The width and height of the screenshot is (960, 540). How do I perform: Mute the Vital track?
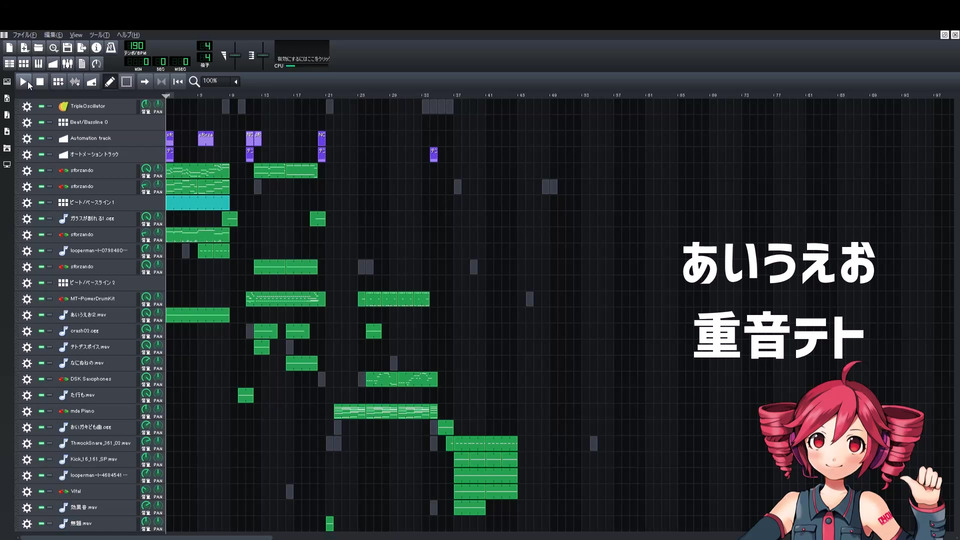pos(41,492)
